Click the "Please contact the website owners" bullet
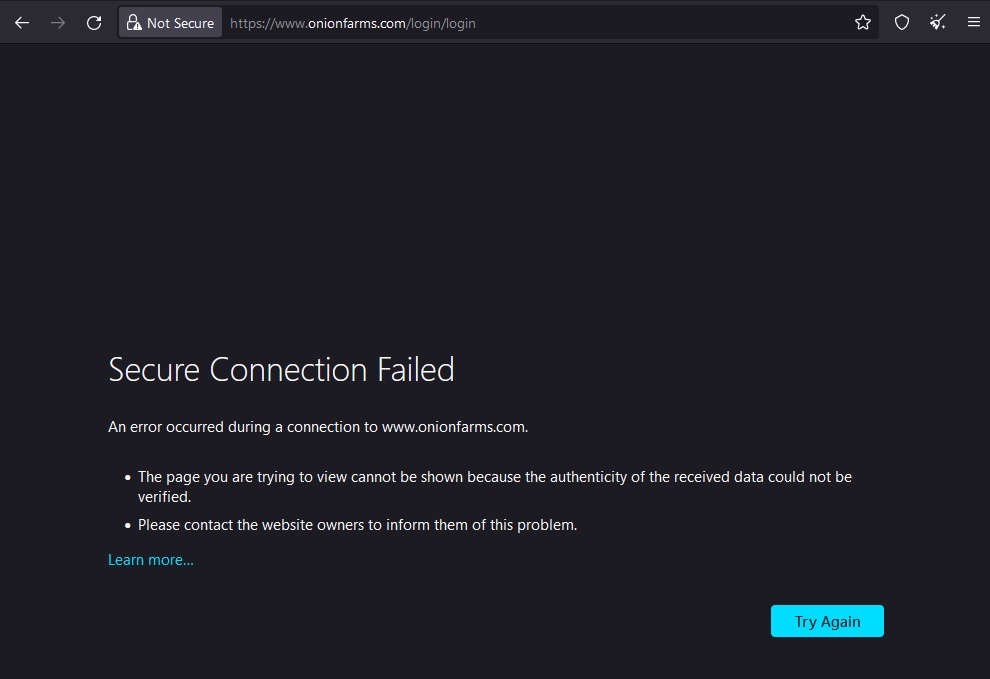Image resolution: width=990 pixels, height=679 pixels. (357, 524)
